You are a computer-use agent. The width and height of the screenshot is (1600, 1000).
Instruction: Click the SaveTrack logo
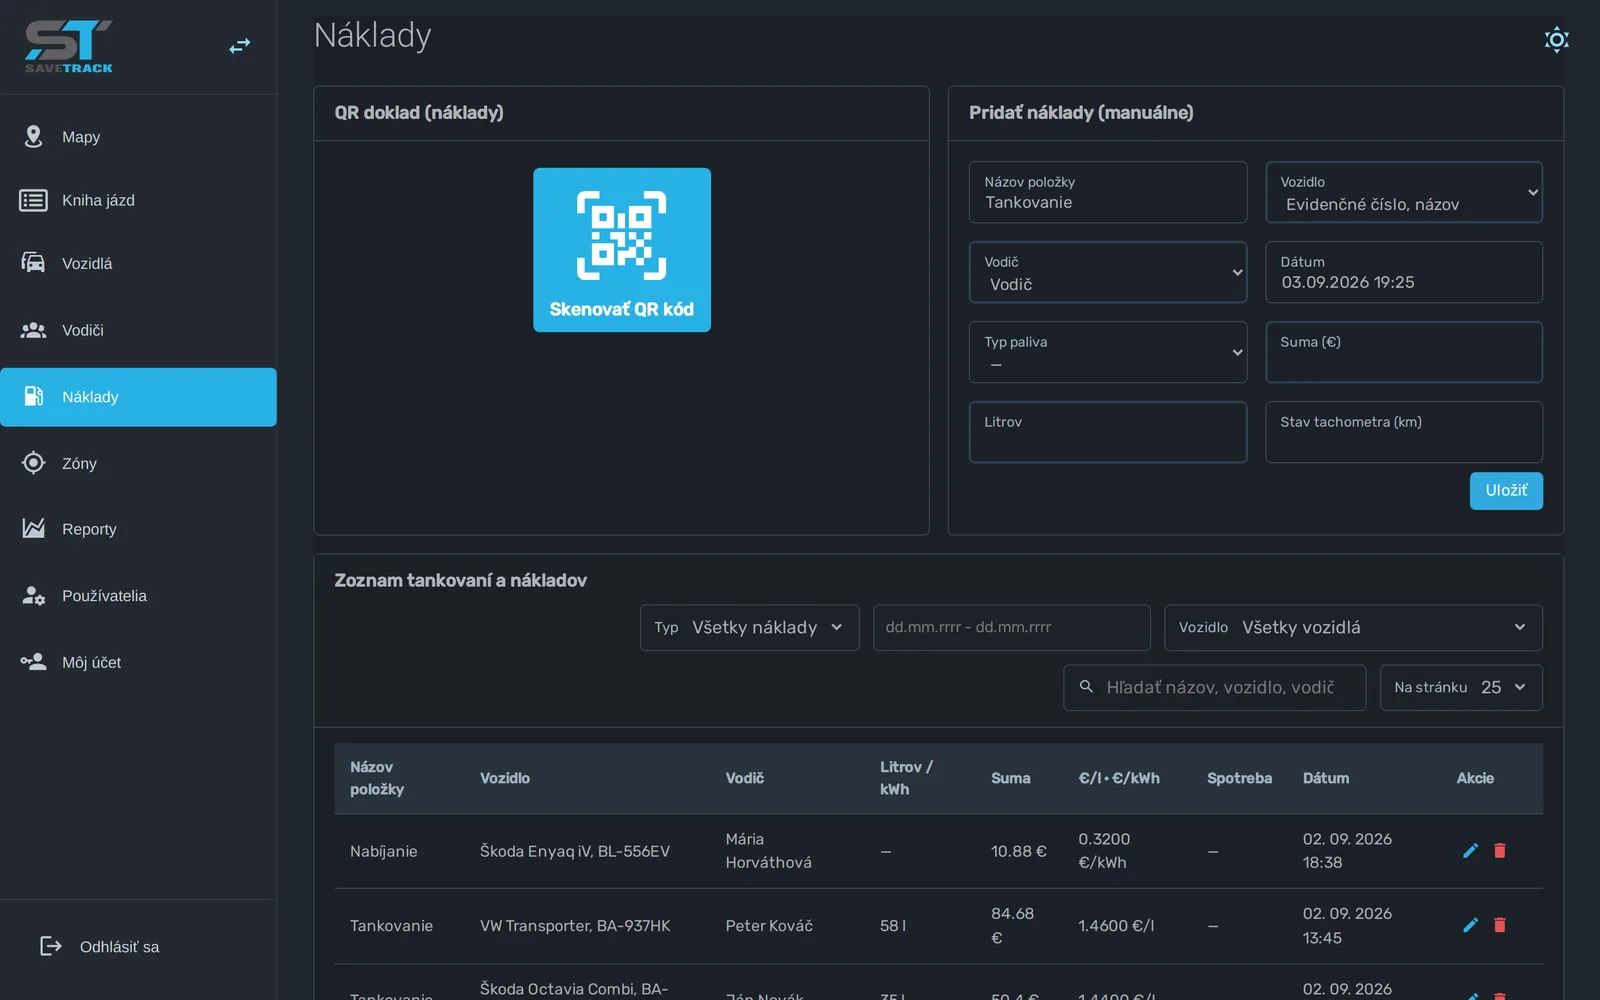pyautogui.click(x=68, y=47)
